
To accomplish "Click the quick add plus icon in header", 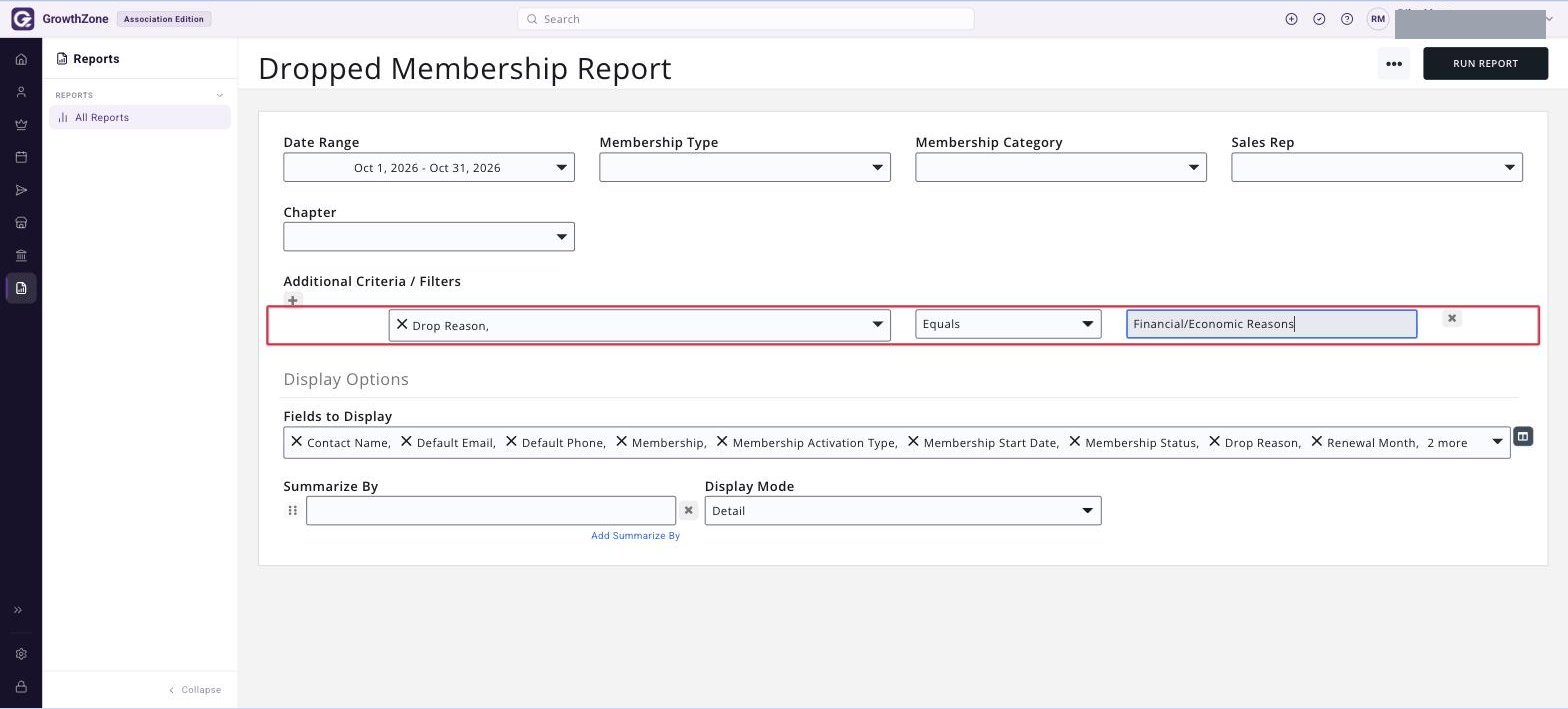I will click(1291, 19).
